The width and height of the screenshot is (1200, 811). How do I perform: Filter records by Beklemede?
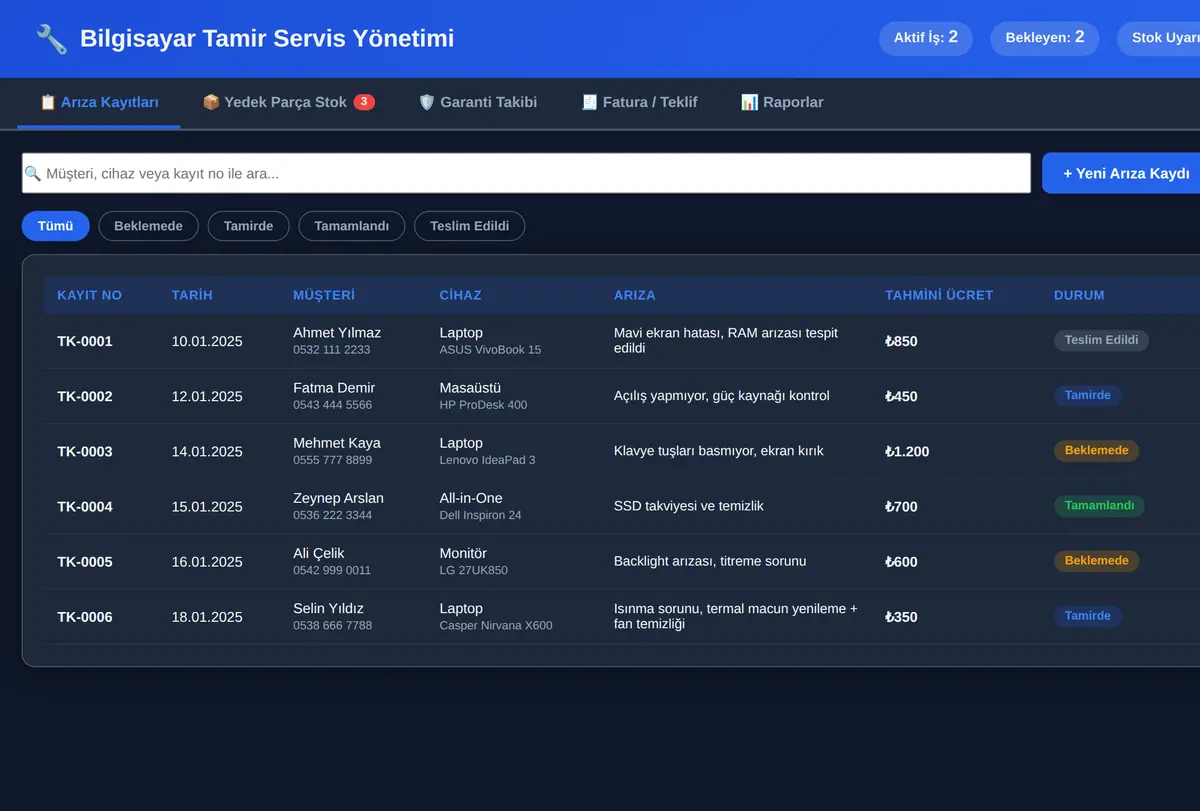[148, 226]
